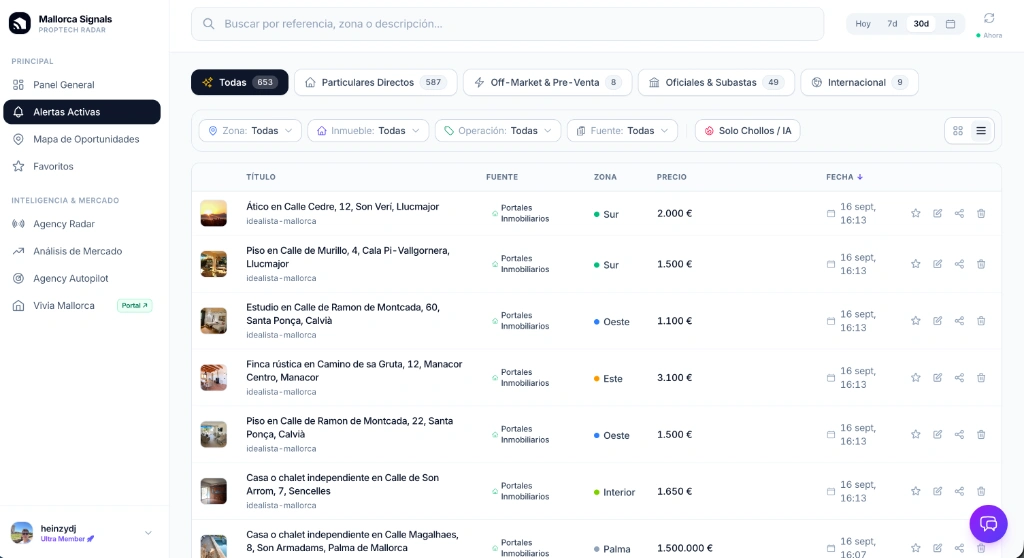Select the Oficiales & Subastas tab
Image resolution: width=1024 pixels, height=558 pixels.
click(x=716, y=82)
